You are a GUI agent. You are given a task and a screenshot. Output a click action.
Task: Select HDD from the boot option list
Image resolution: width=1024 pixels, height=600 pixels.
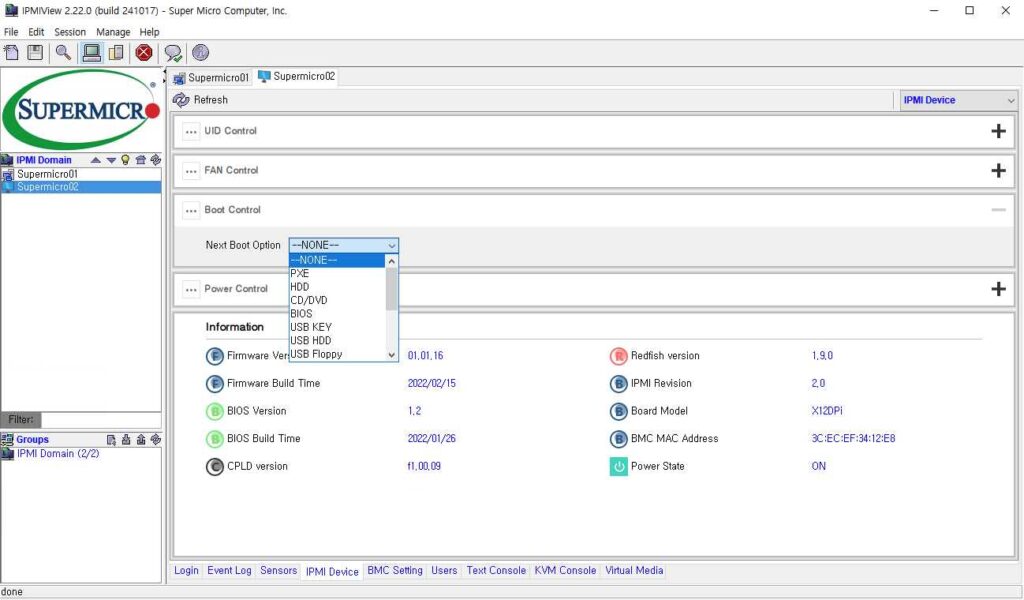pyautogui.click(x=337, y=287)
